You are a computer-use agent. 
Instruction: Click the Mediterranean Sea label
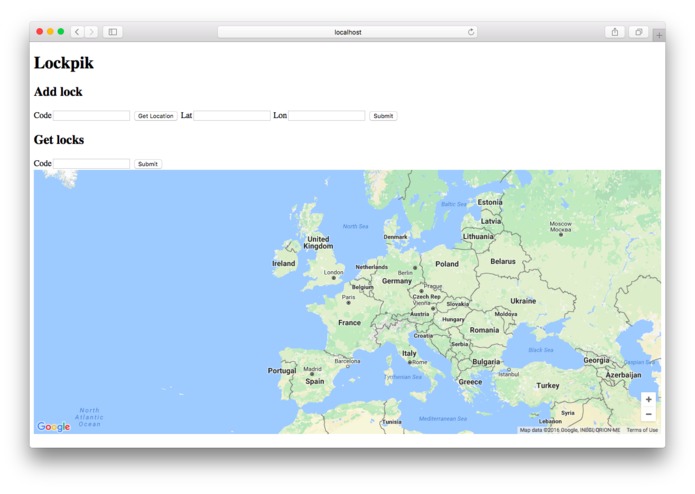pyautogui.click(x=443, y=419)
